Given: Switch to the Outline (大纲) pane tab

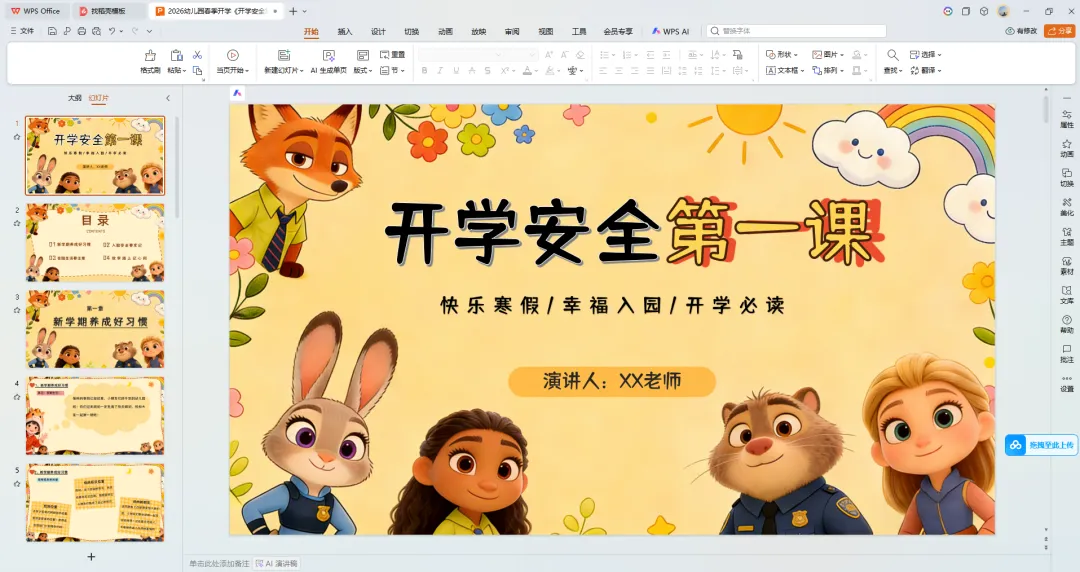Looking at the screenshot, I should pos(74,98).
